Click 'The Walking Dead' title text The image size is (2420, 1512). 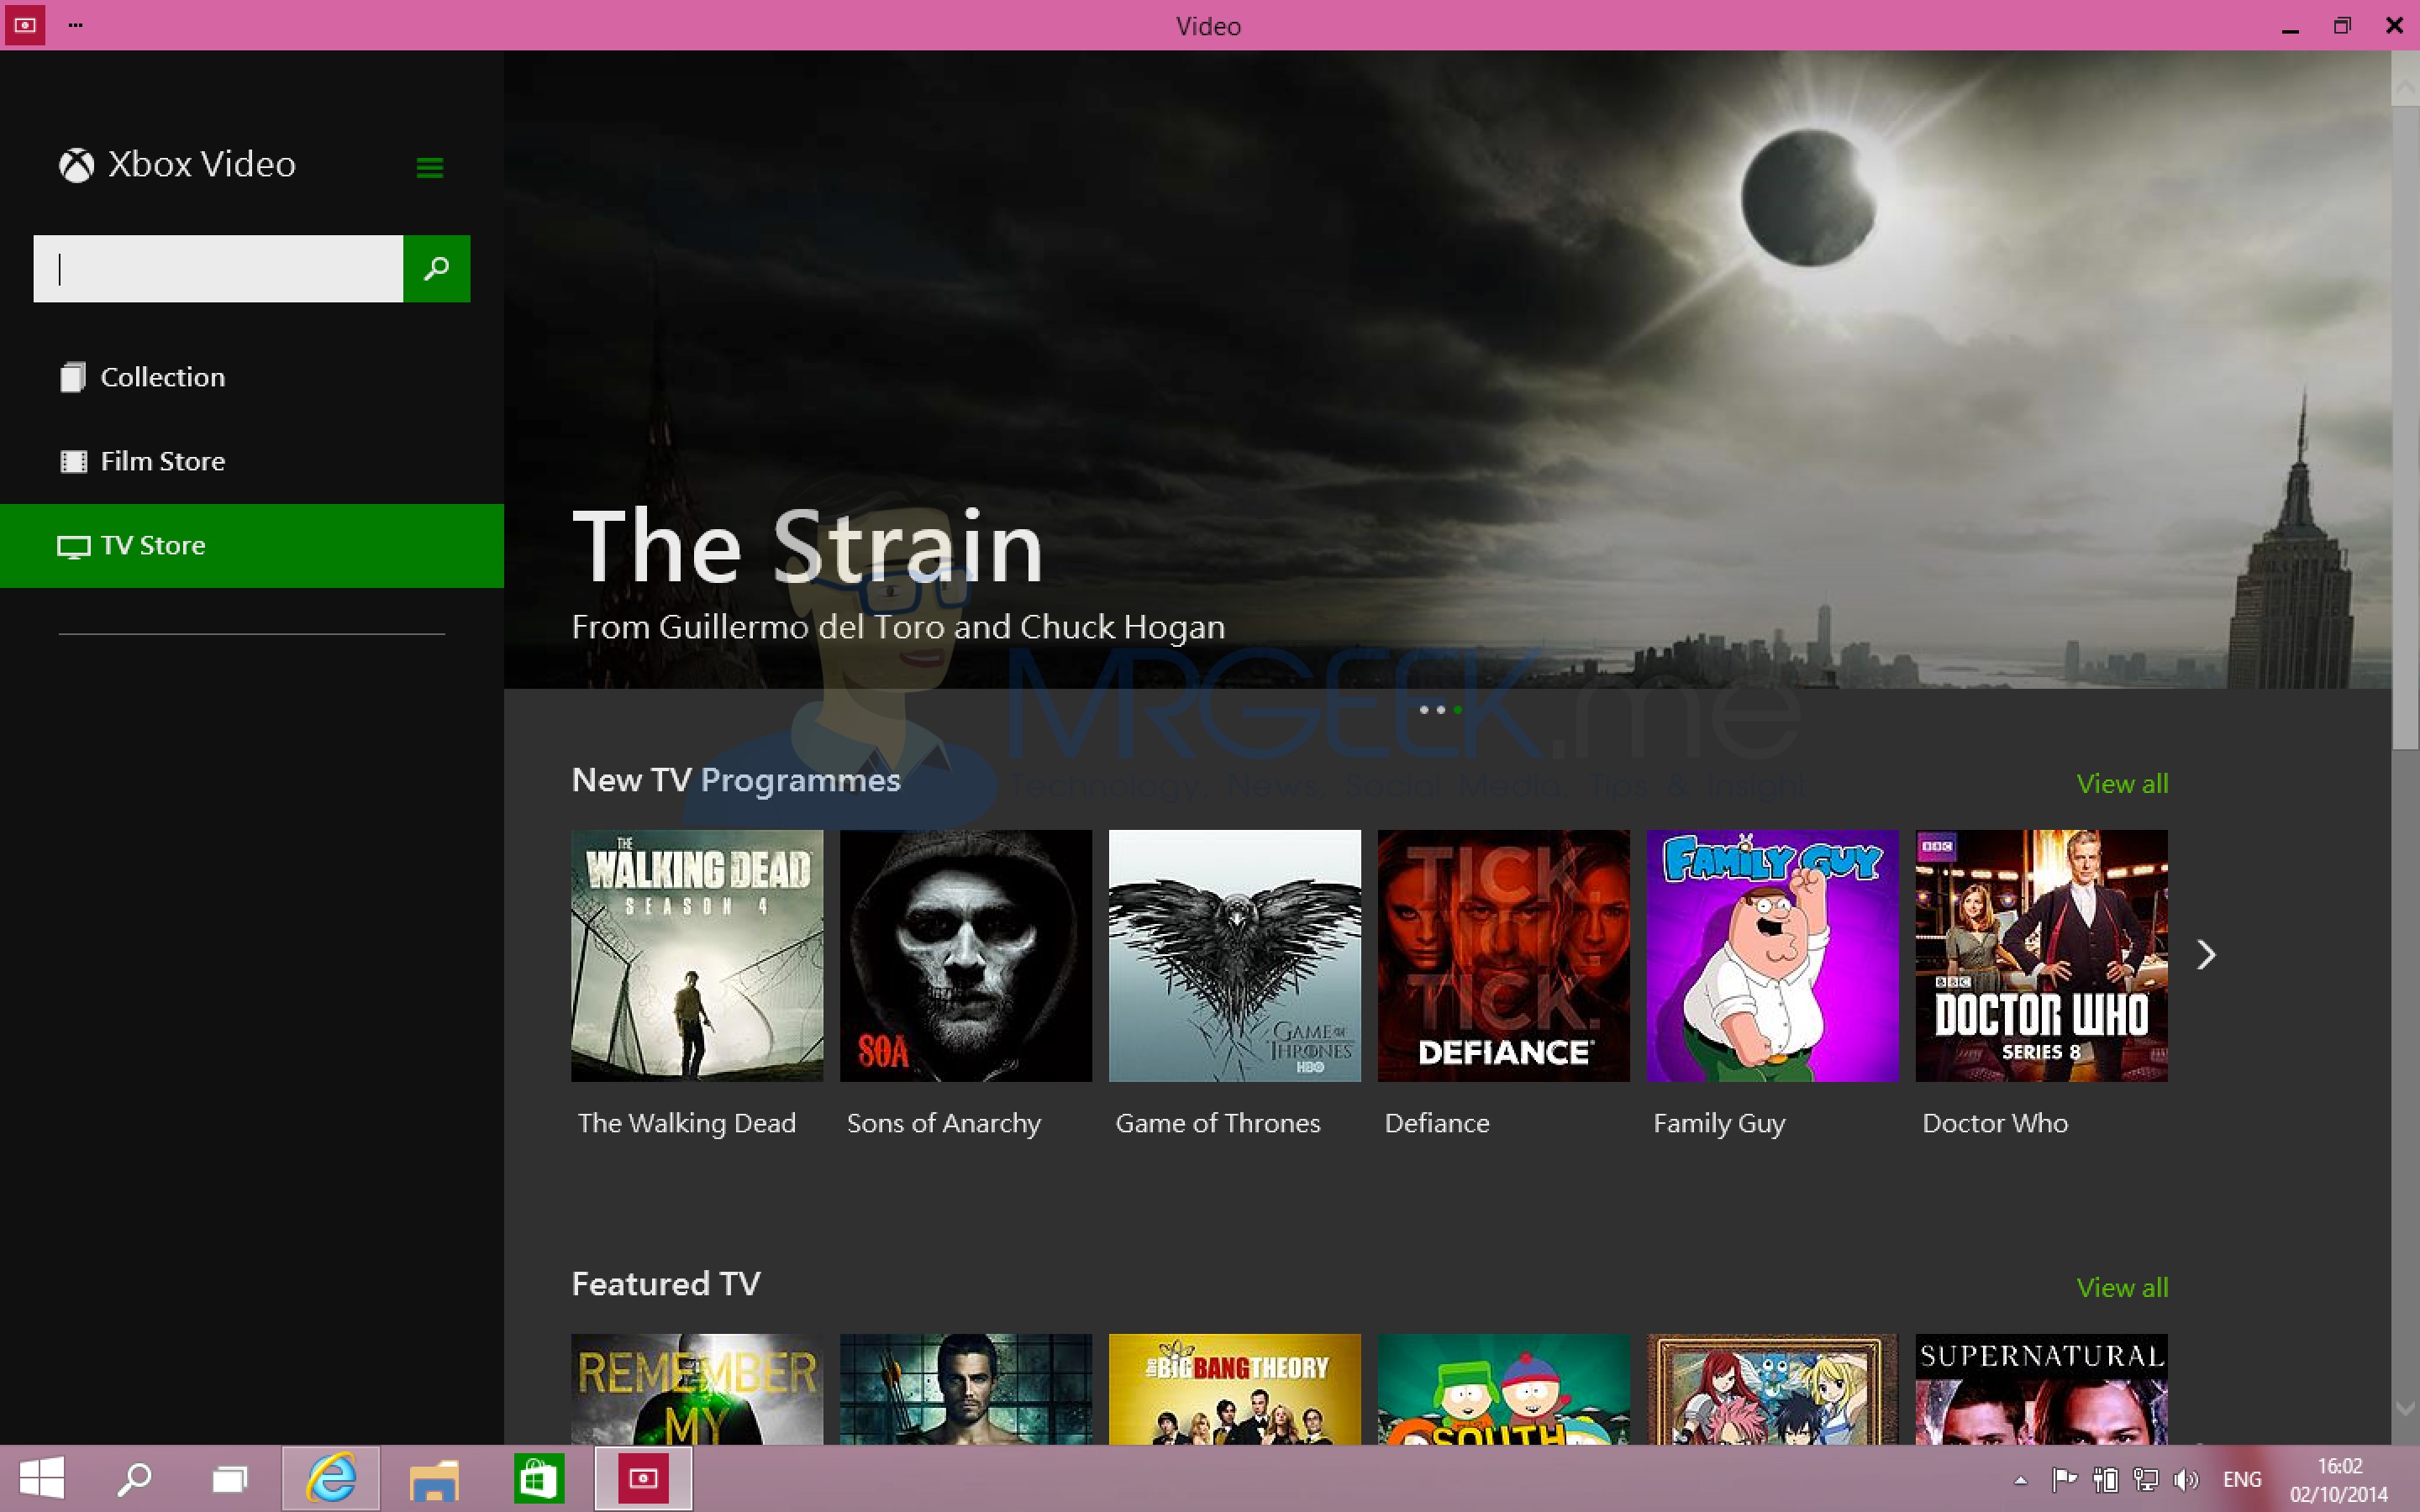[687, 1124]
